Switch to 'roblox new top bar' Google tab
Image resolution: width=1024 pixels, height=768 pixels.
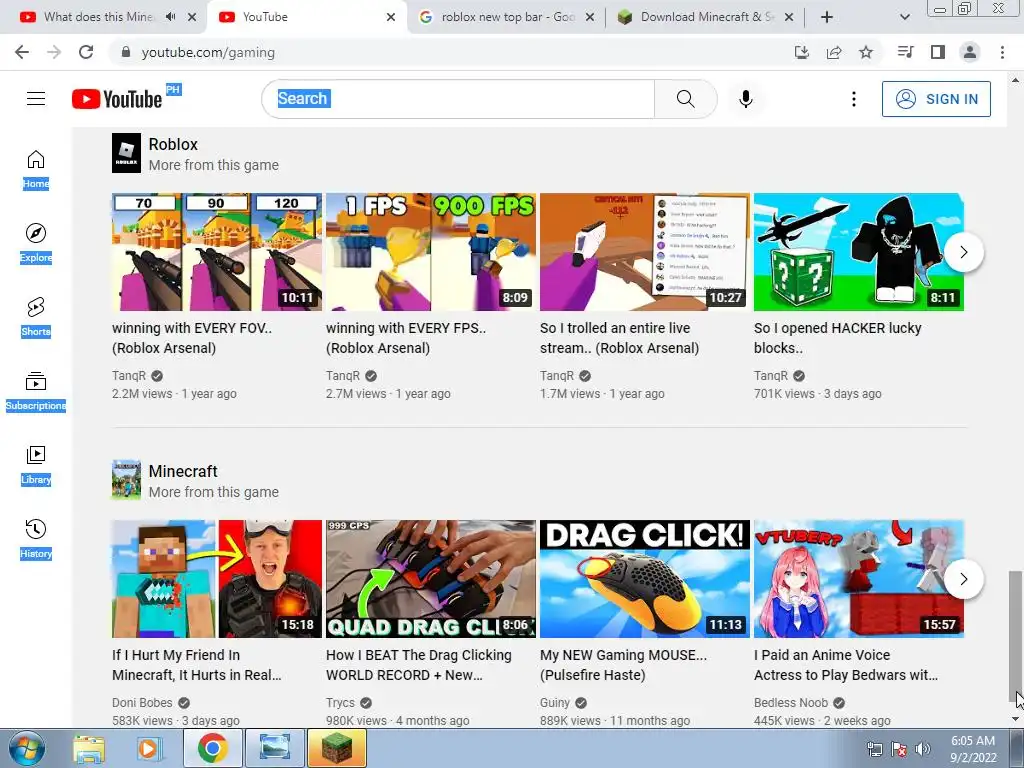507,17
